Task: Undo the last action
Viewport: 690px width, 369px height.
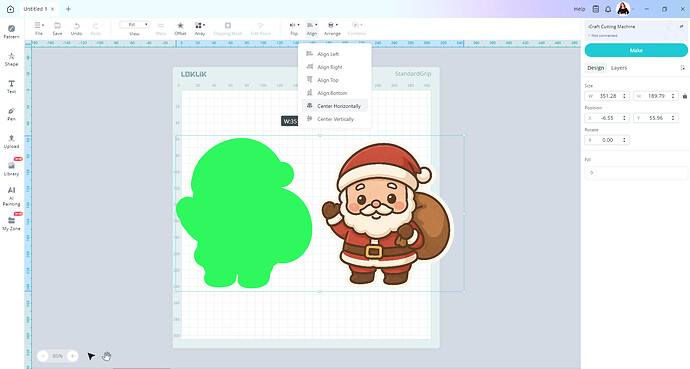Action: click(77, 29)
